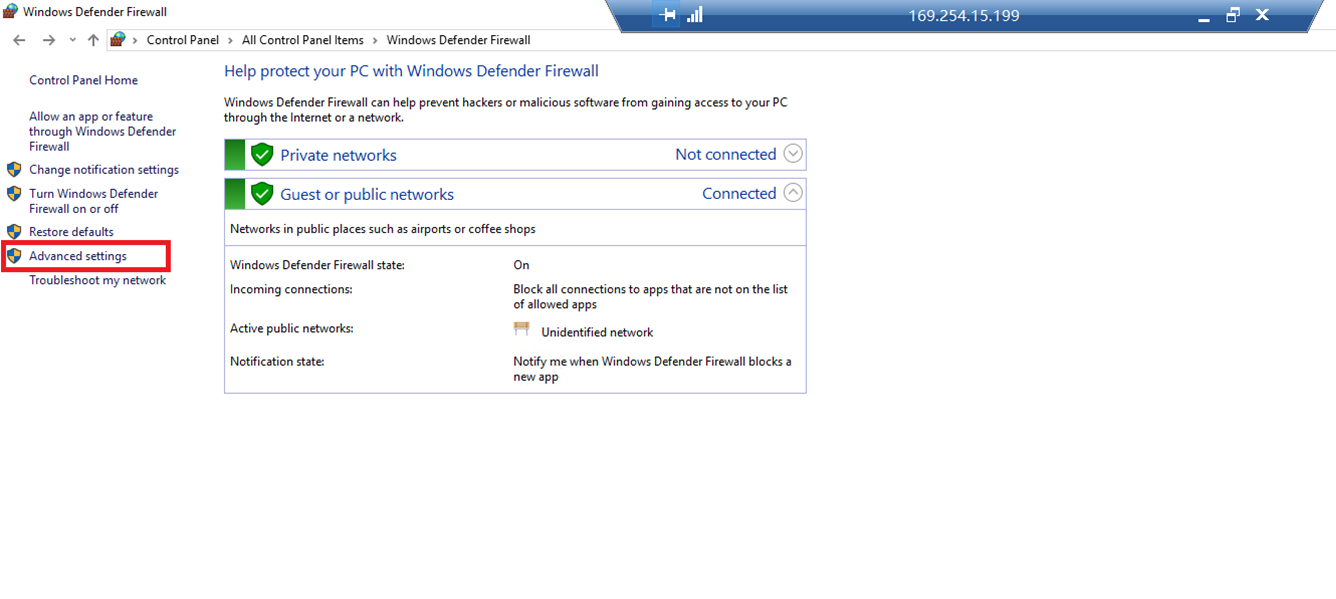Click the Notification state label
Image resolution: width=1336 pixels, height=599 pixels.
coord(277,361)
